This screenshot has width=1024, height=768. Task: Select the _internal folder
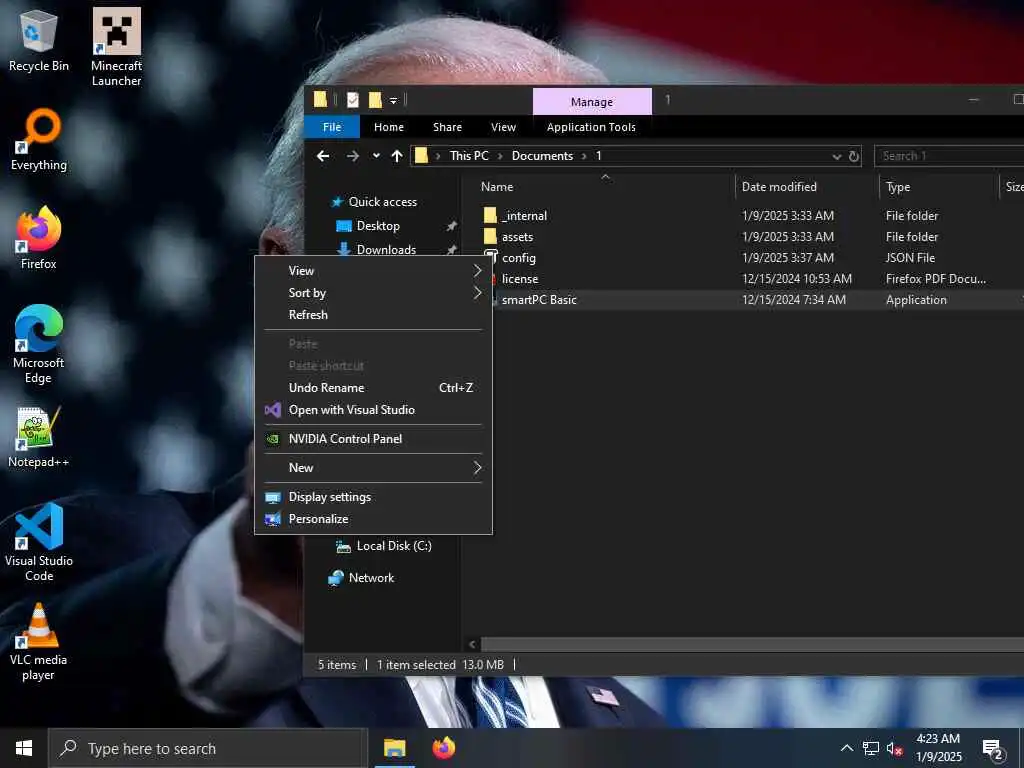pyautogui.click(x=524, y=216)
